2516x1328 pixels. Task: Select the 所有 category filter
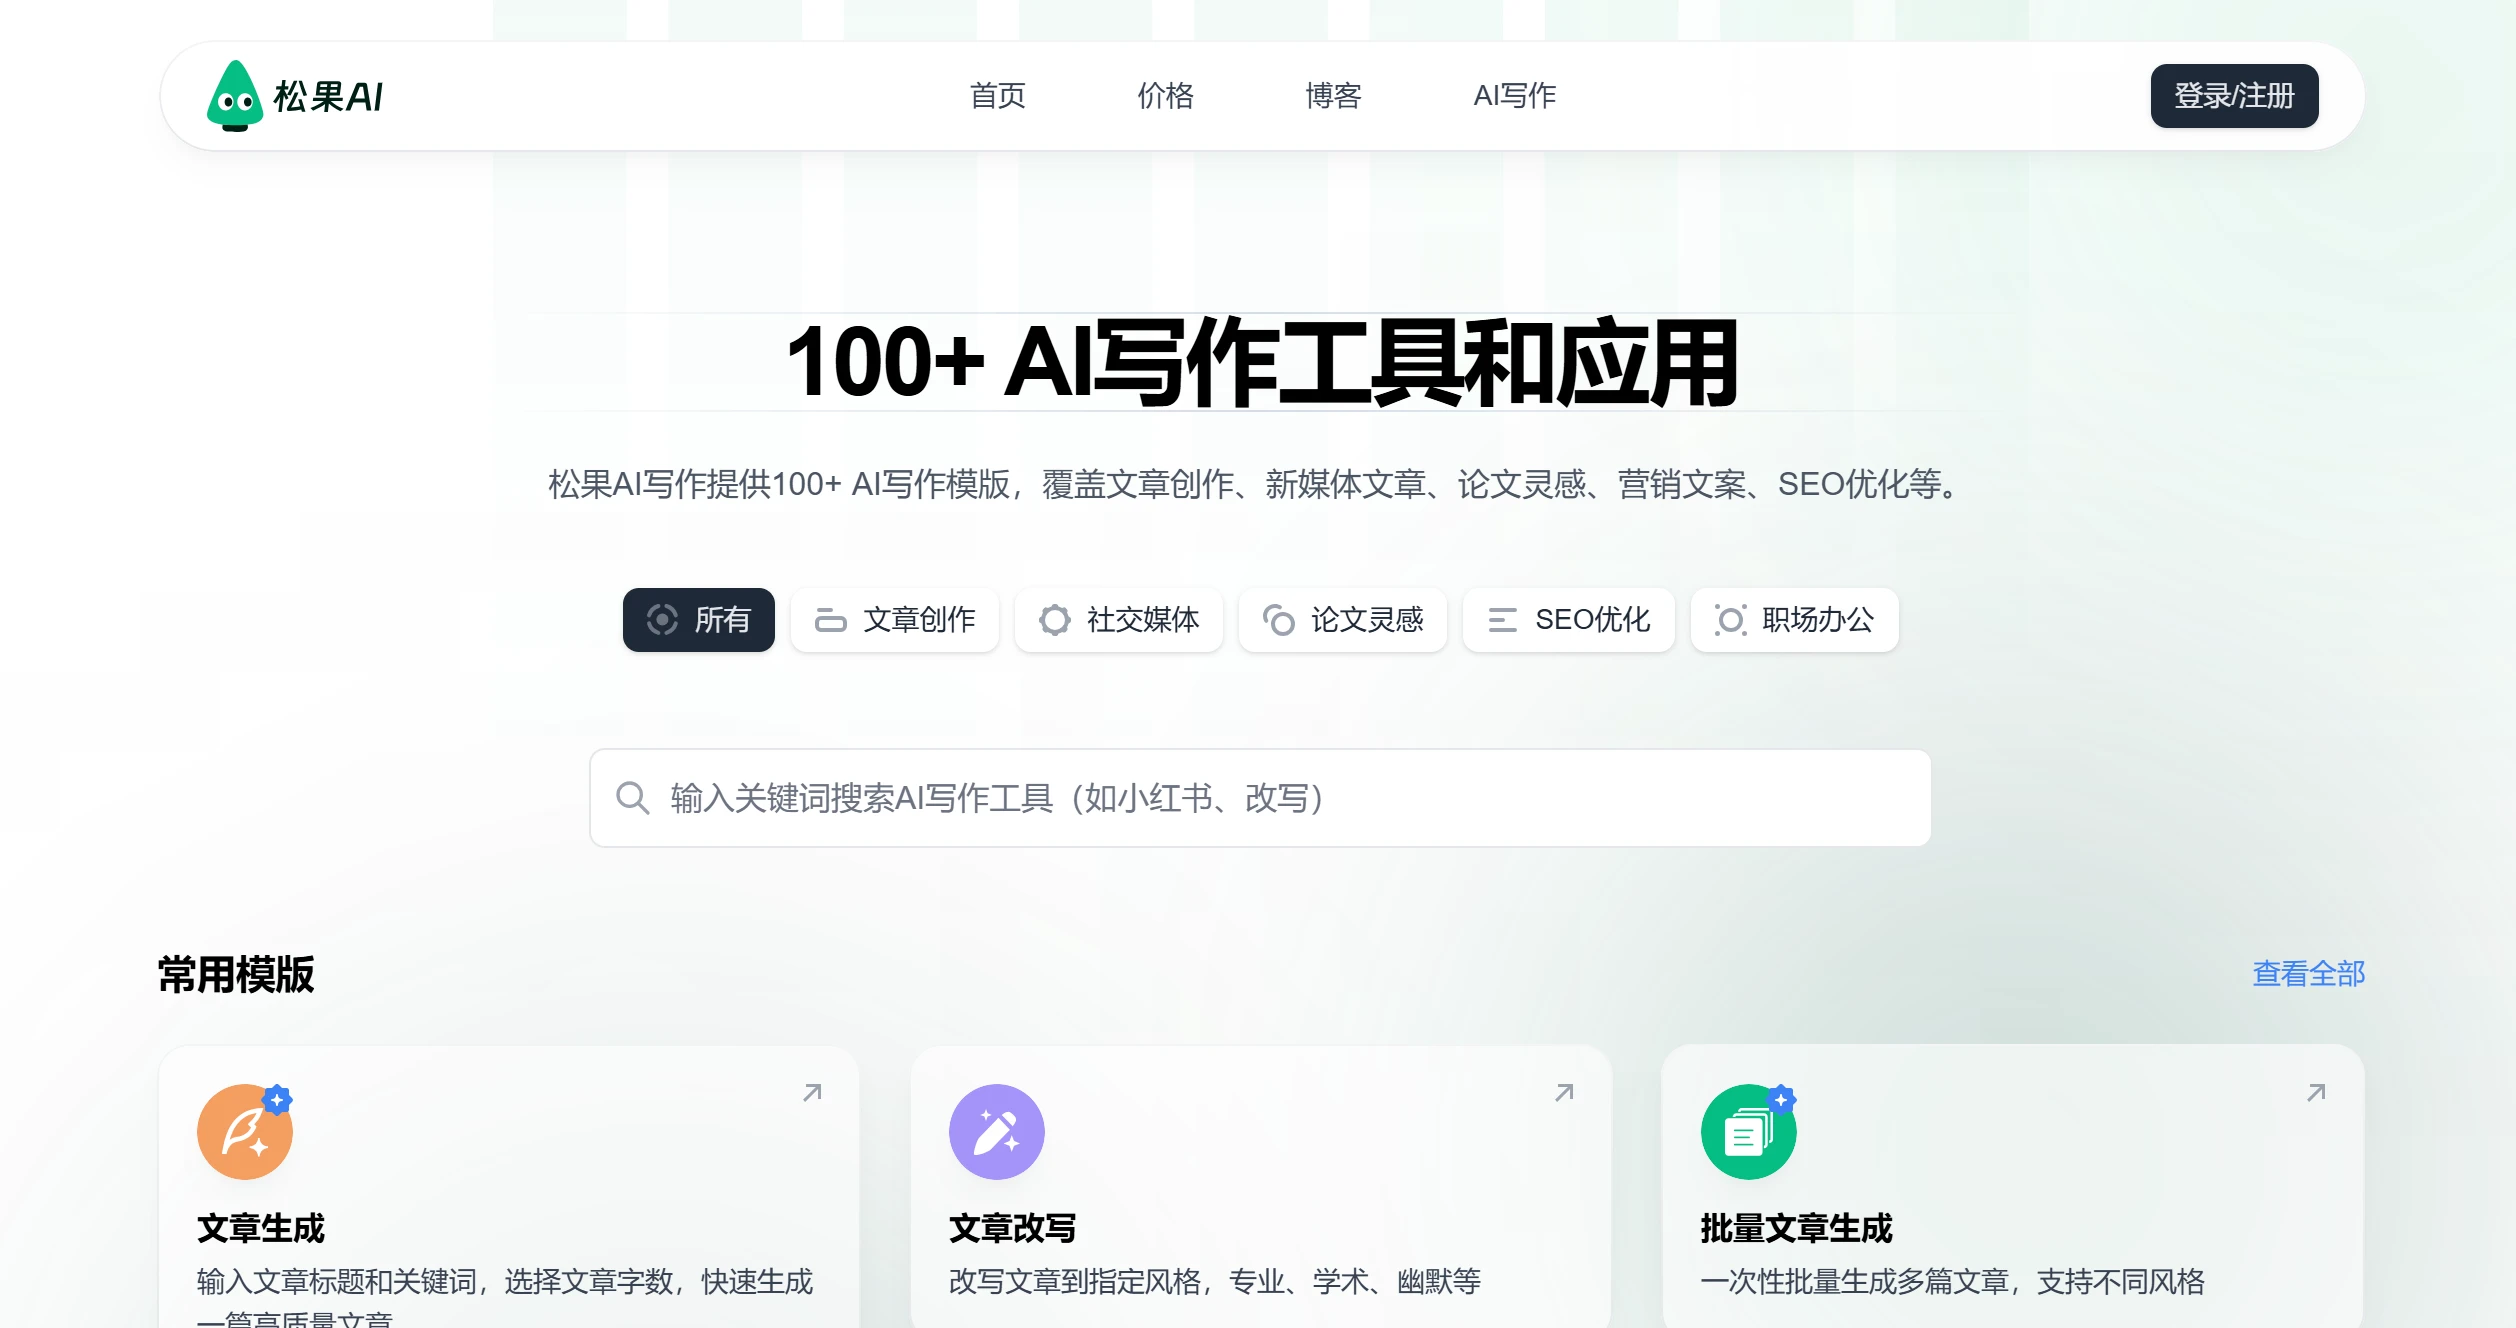698,620
